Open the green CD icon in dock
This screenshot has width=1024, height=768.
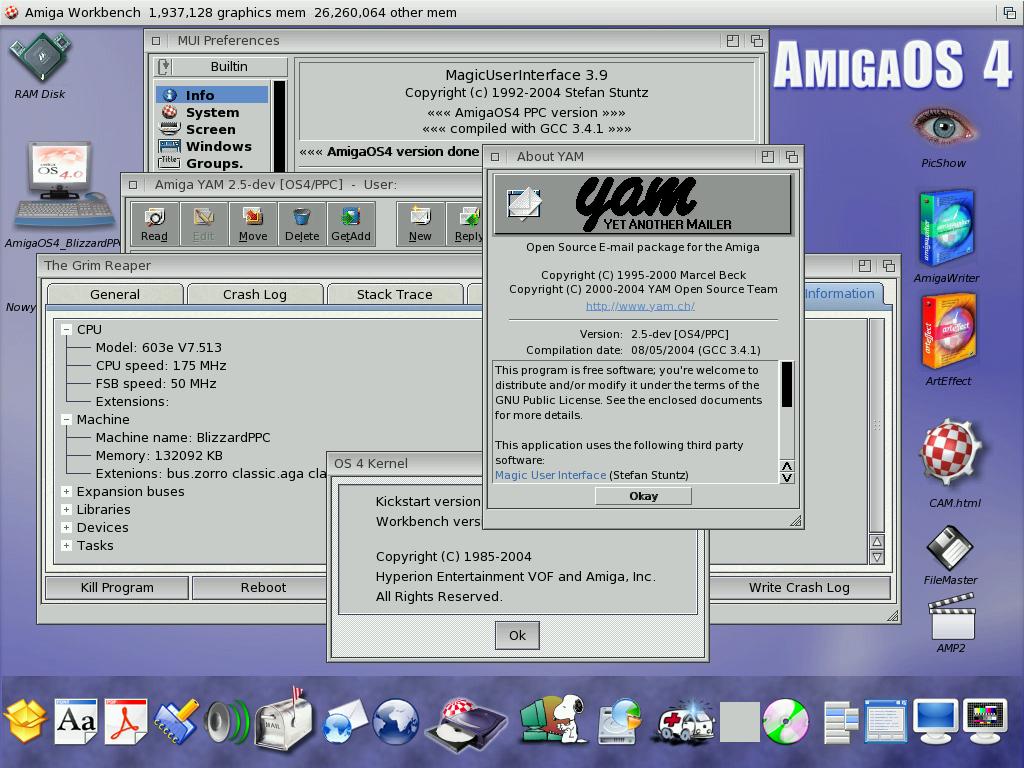786,722
